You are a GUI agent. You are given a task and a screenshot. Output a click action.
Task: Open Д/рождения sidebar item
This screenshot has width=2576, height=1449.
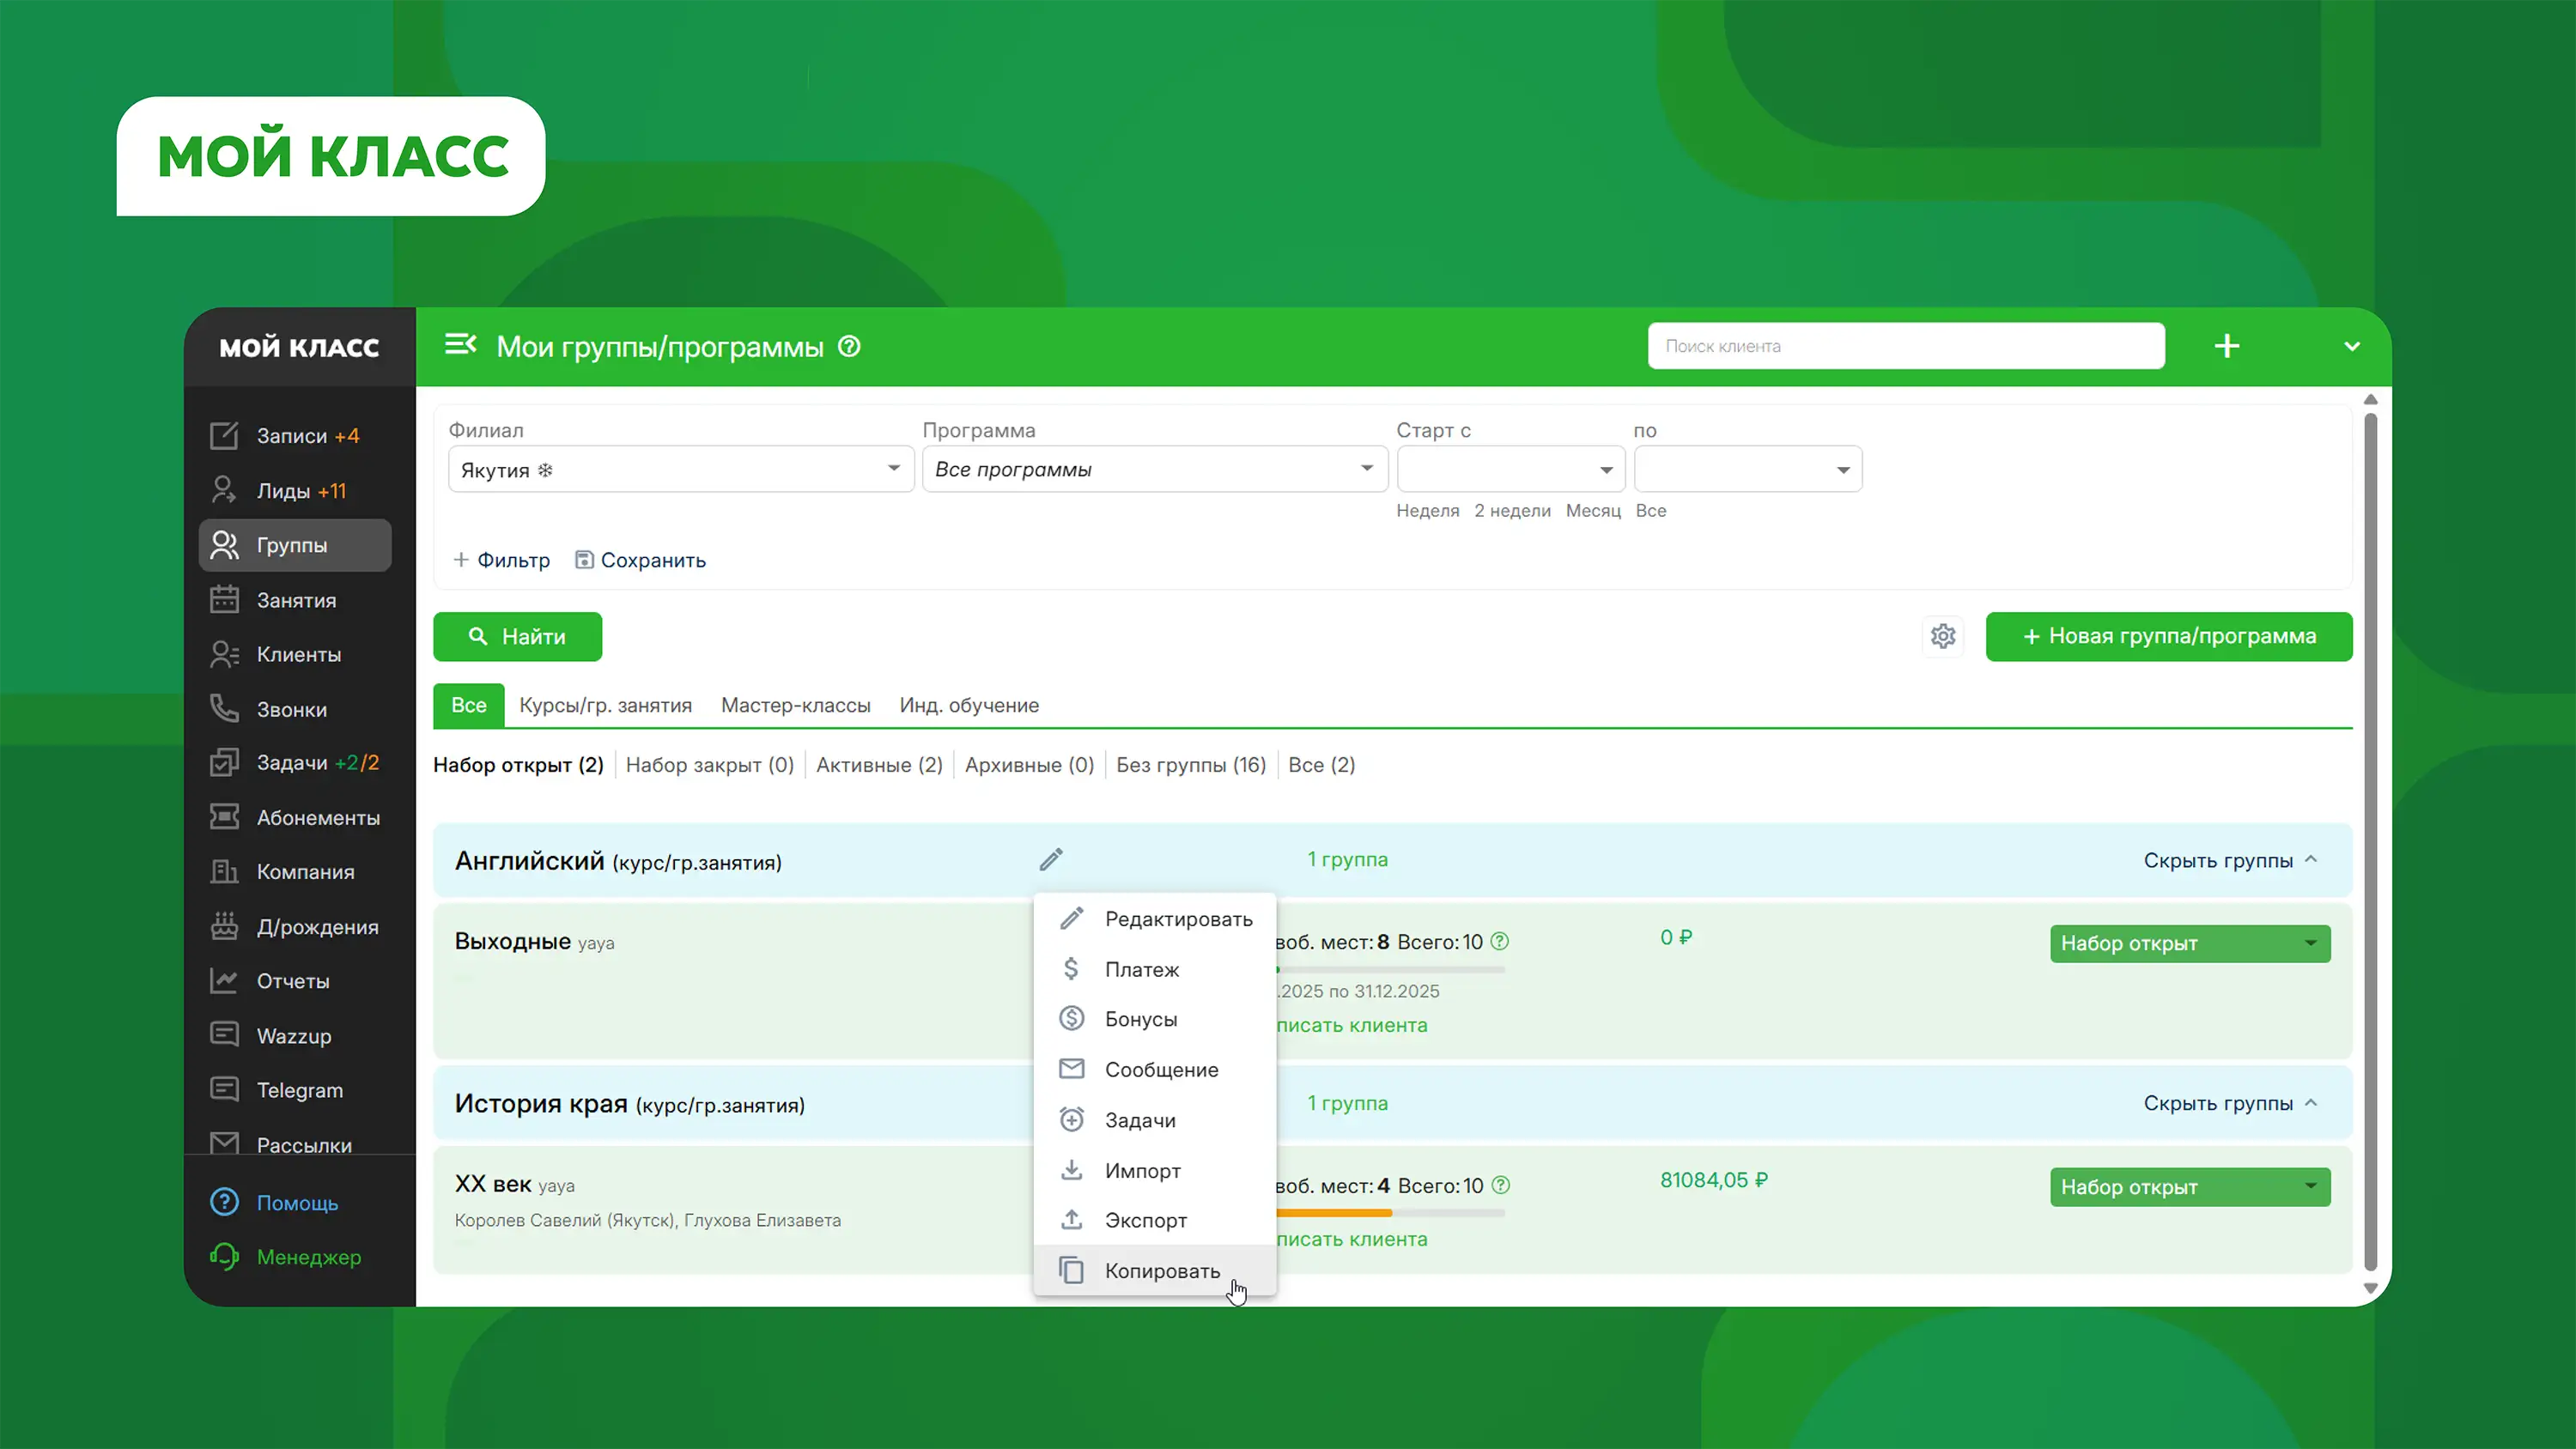[x=316, y=927]
